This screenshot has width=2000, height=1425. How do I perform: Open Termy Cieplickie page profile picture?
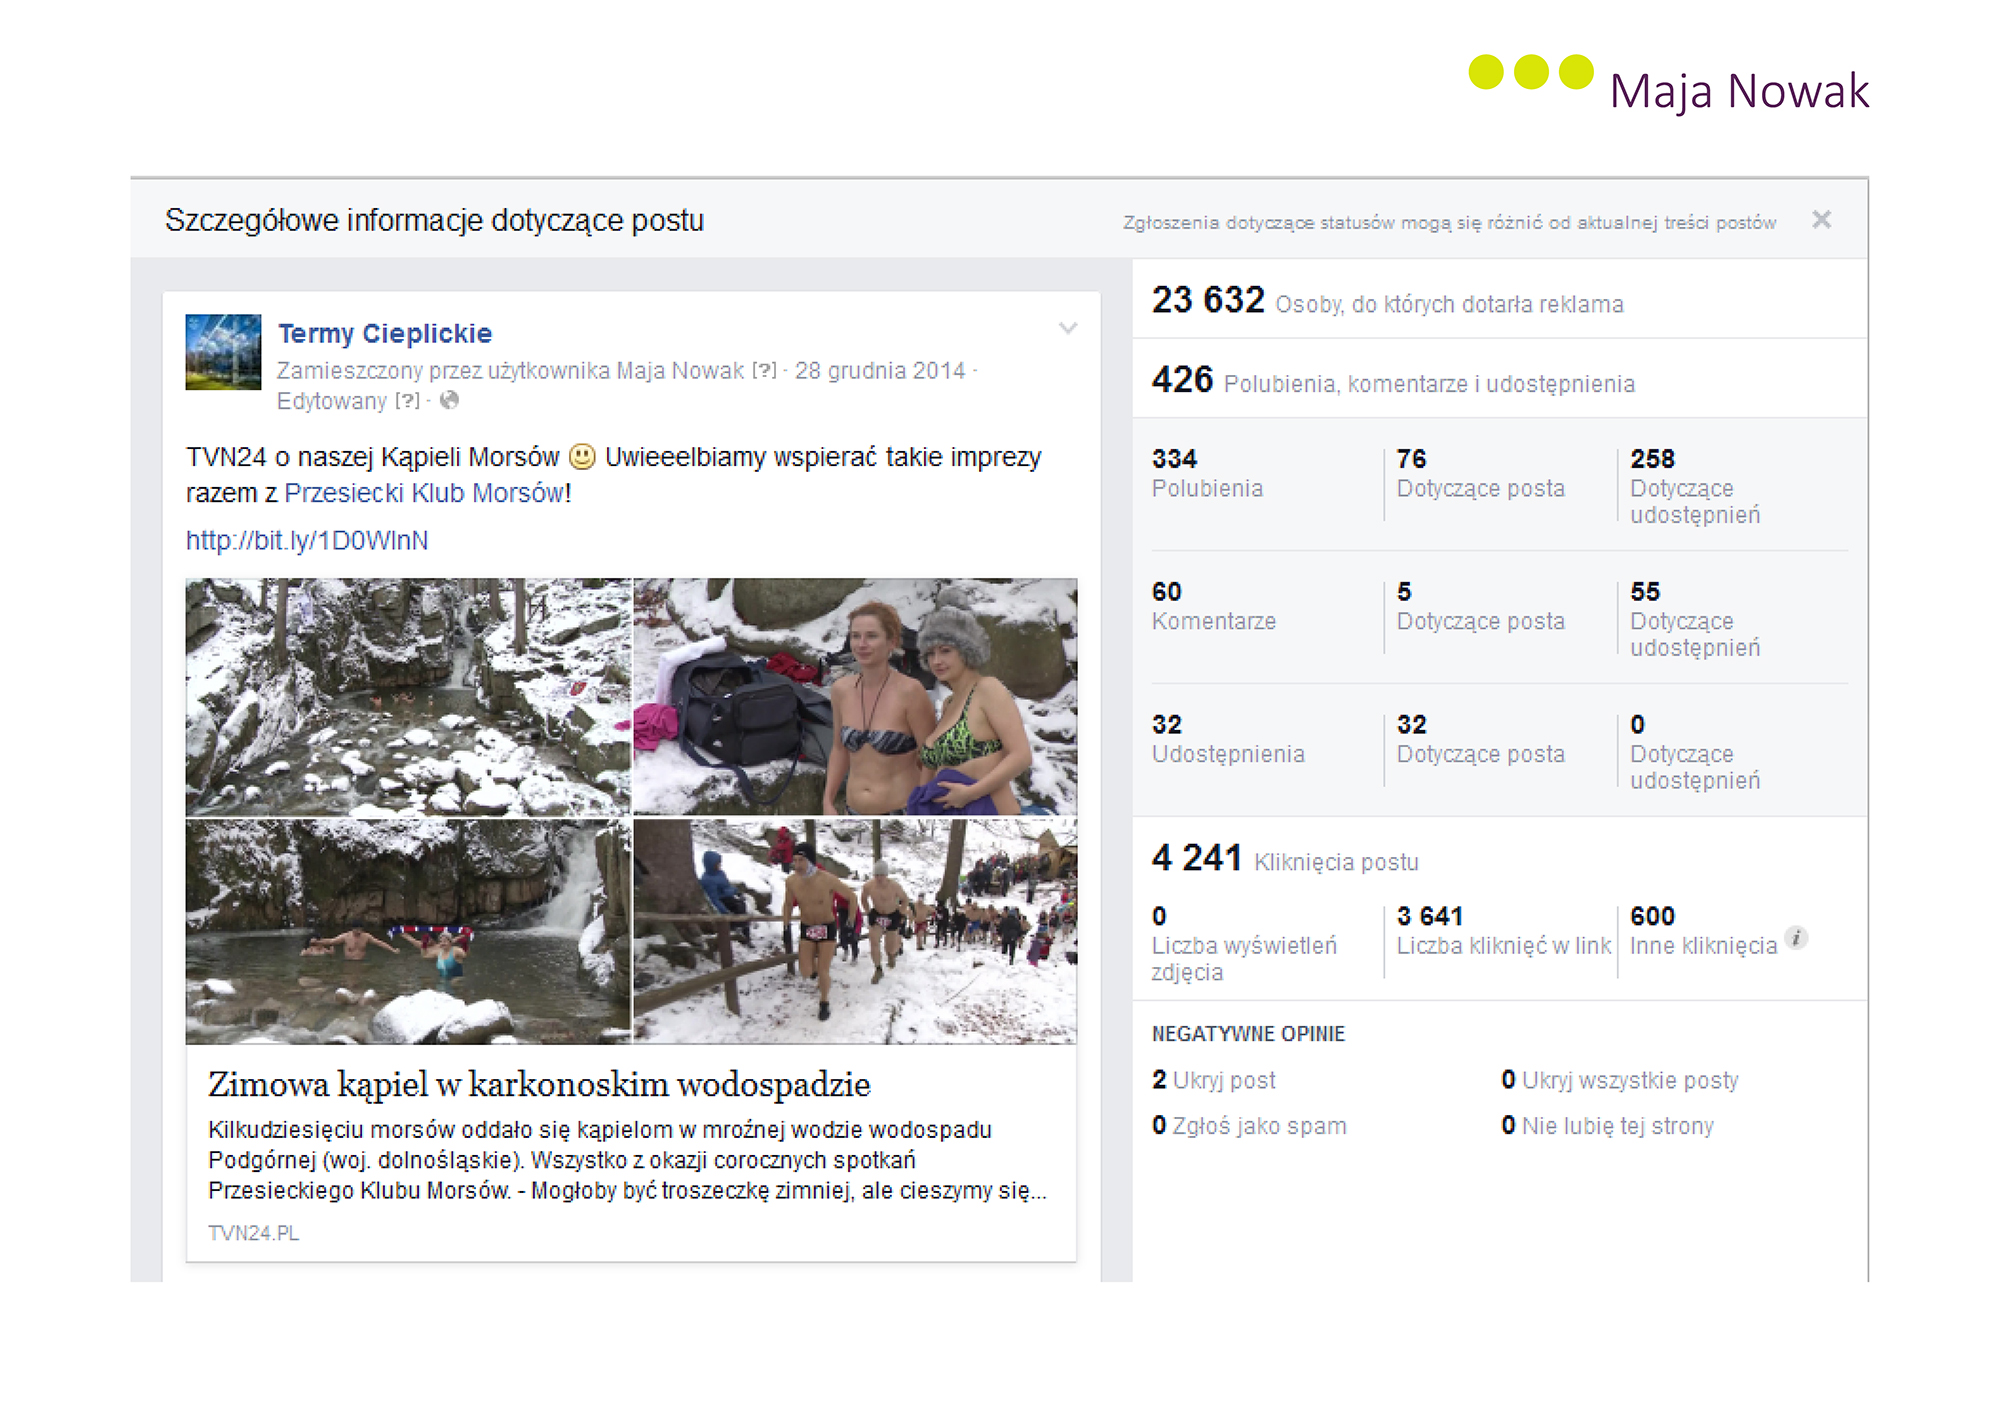coord(223,352)
